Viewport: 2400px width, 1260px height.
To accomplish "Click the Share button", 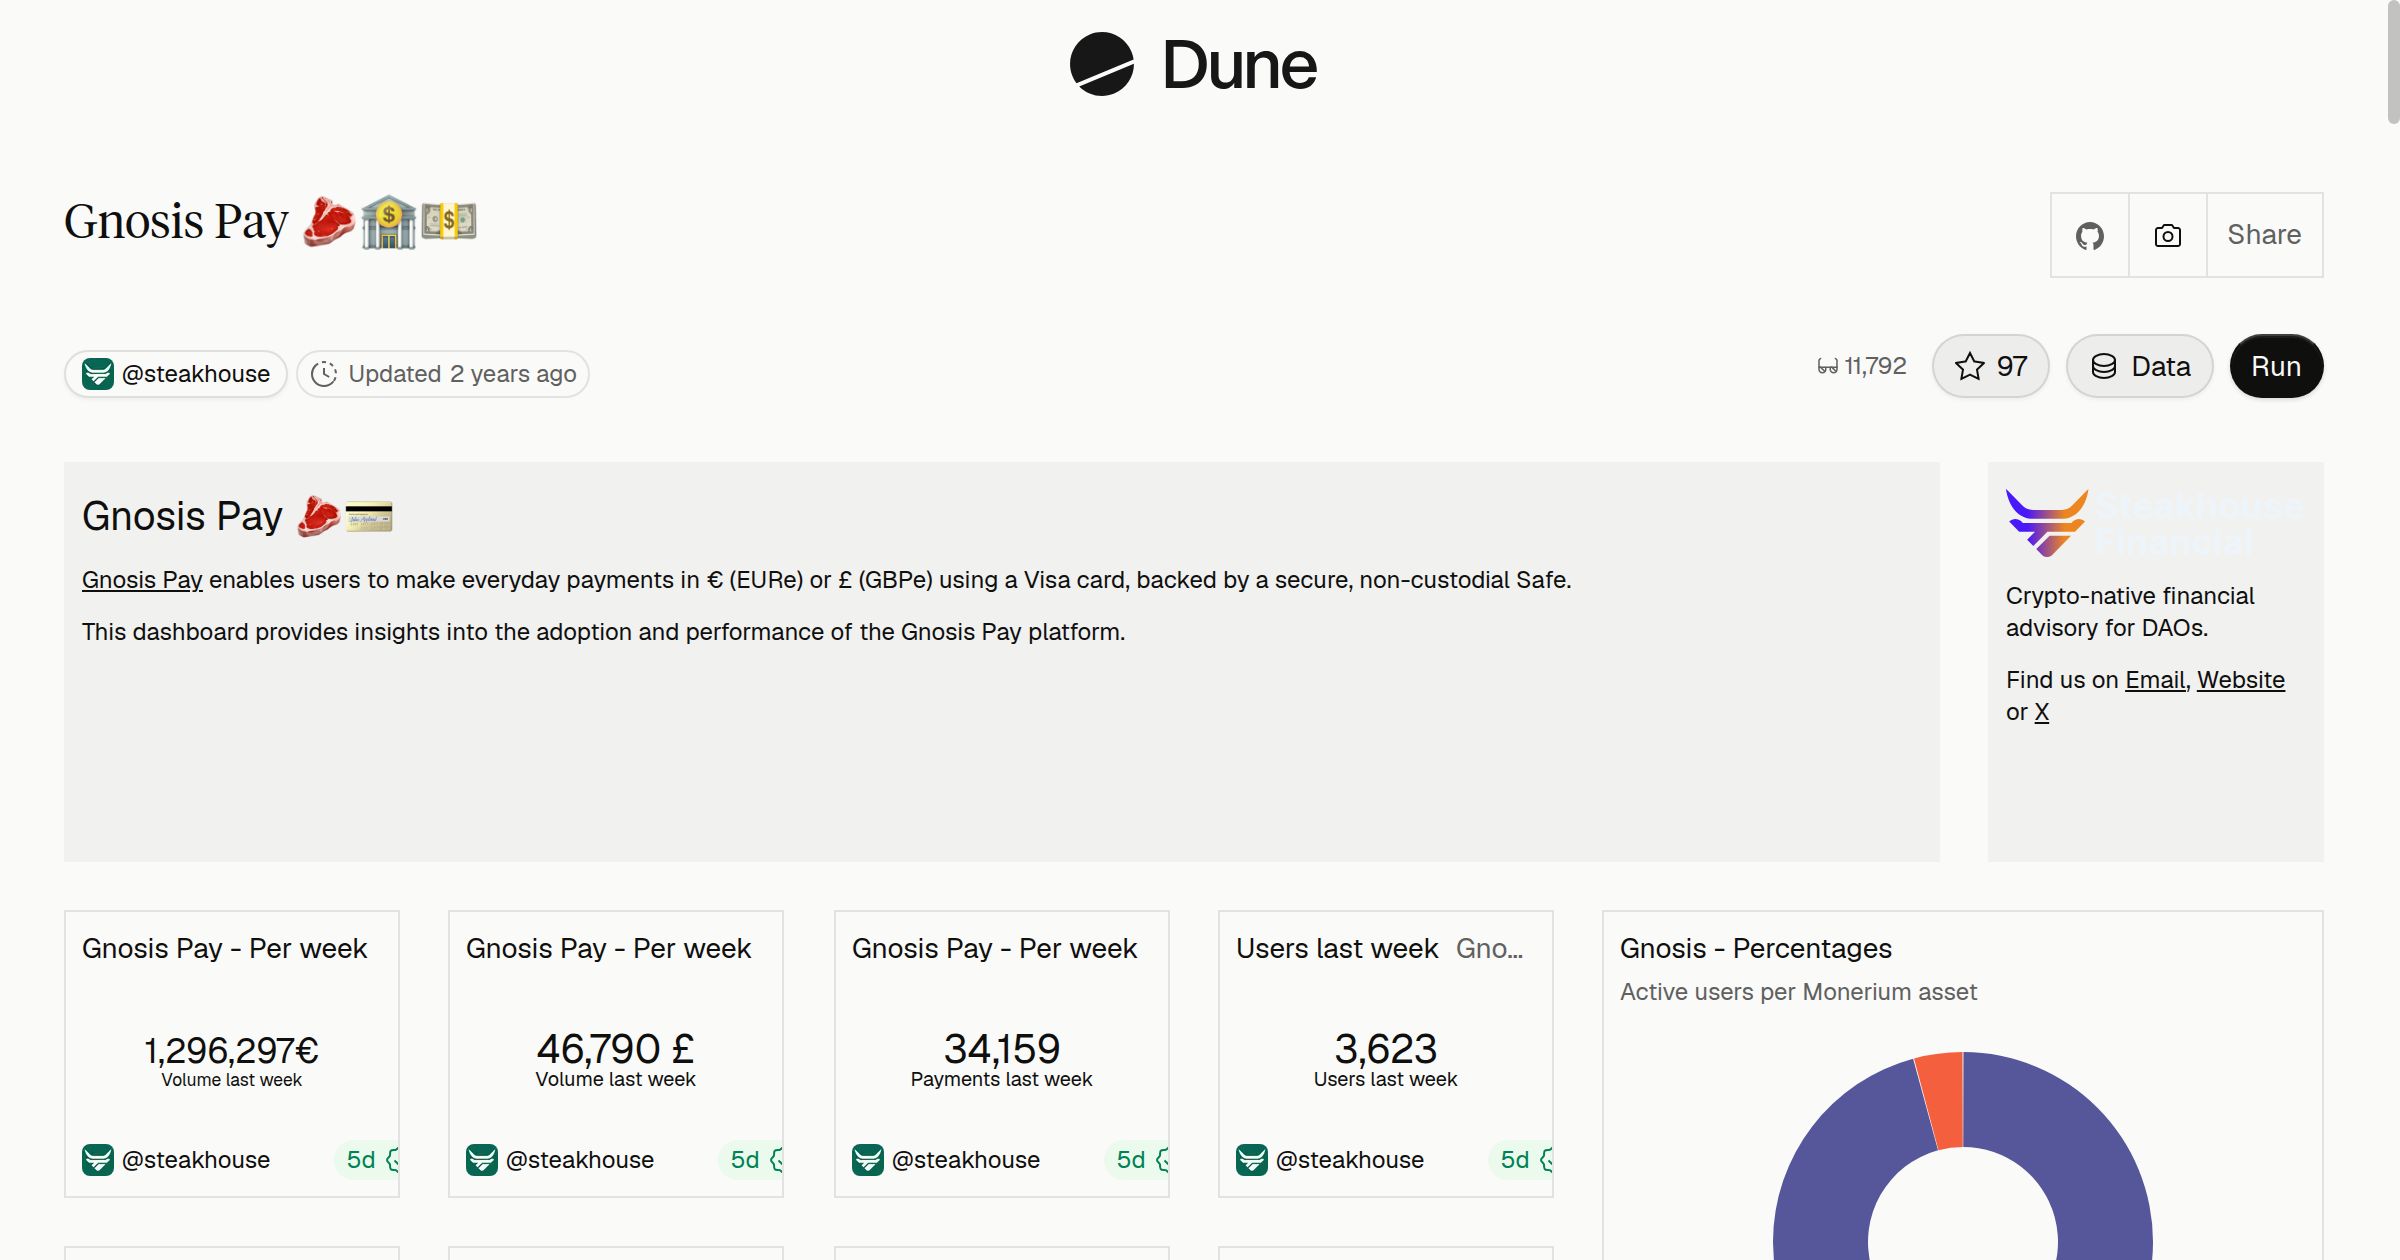I will pos(2264,235).
